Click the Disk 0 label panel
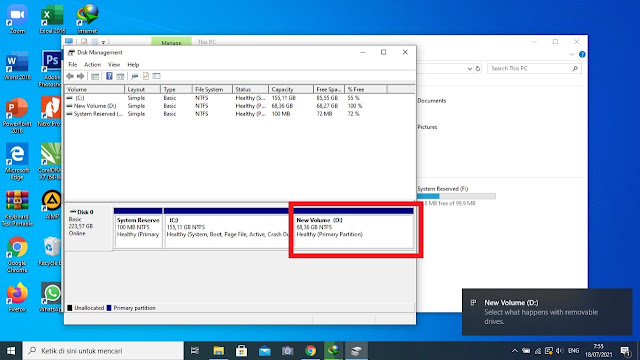 coord(89,227)
